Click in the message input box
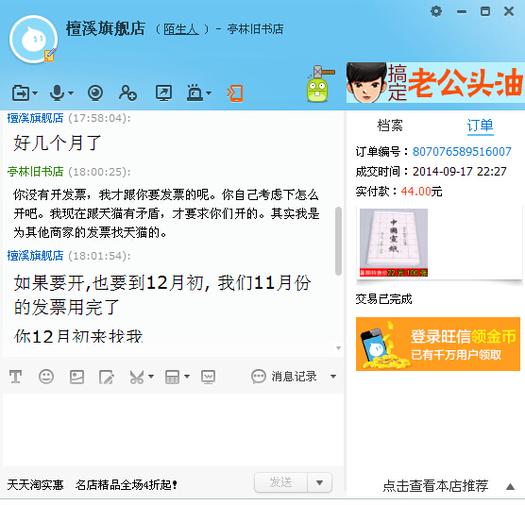The width and height of the screenshot is (525, 505). pyautogui.click(x=172, y=429)
